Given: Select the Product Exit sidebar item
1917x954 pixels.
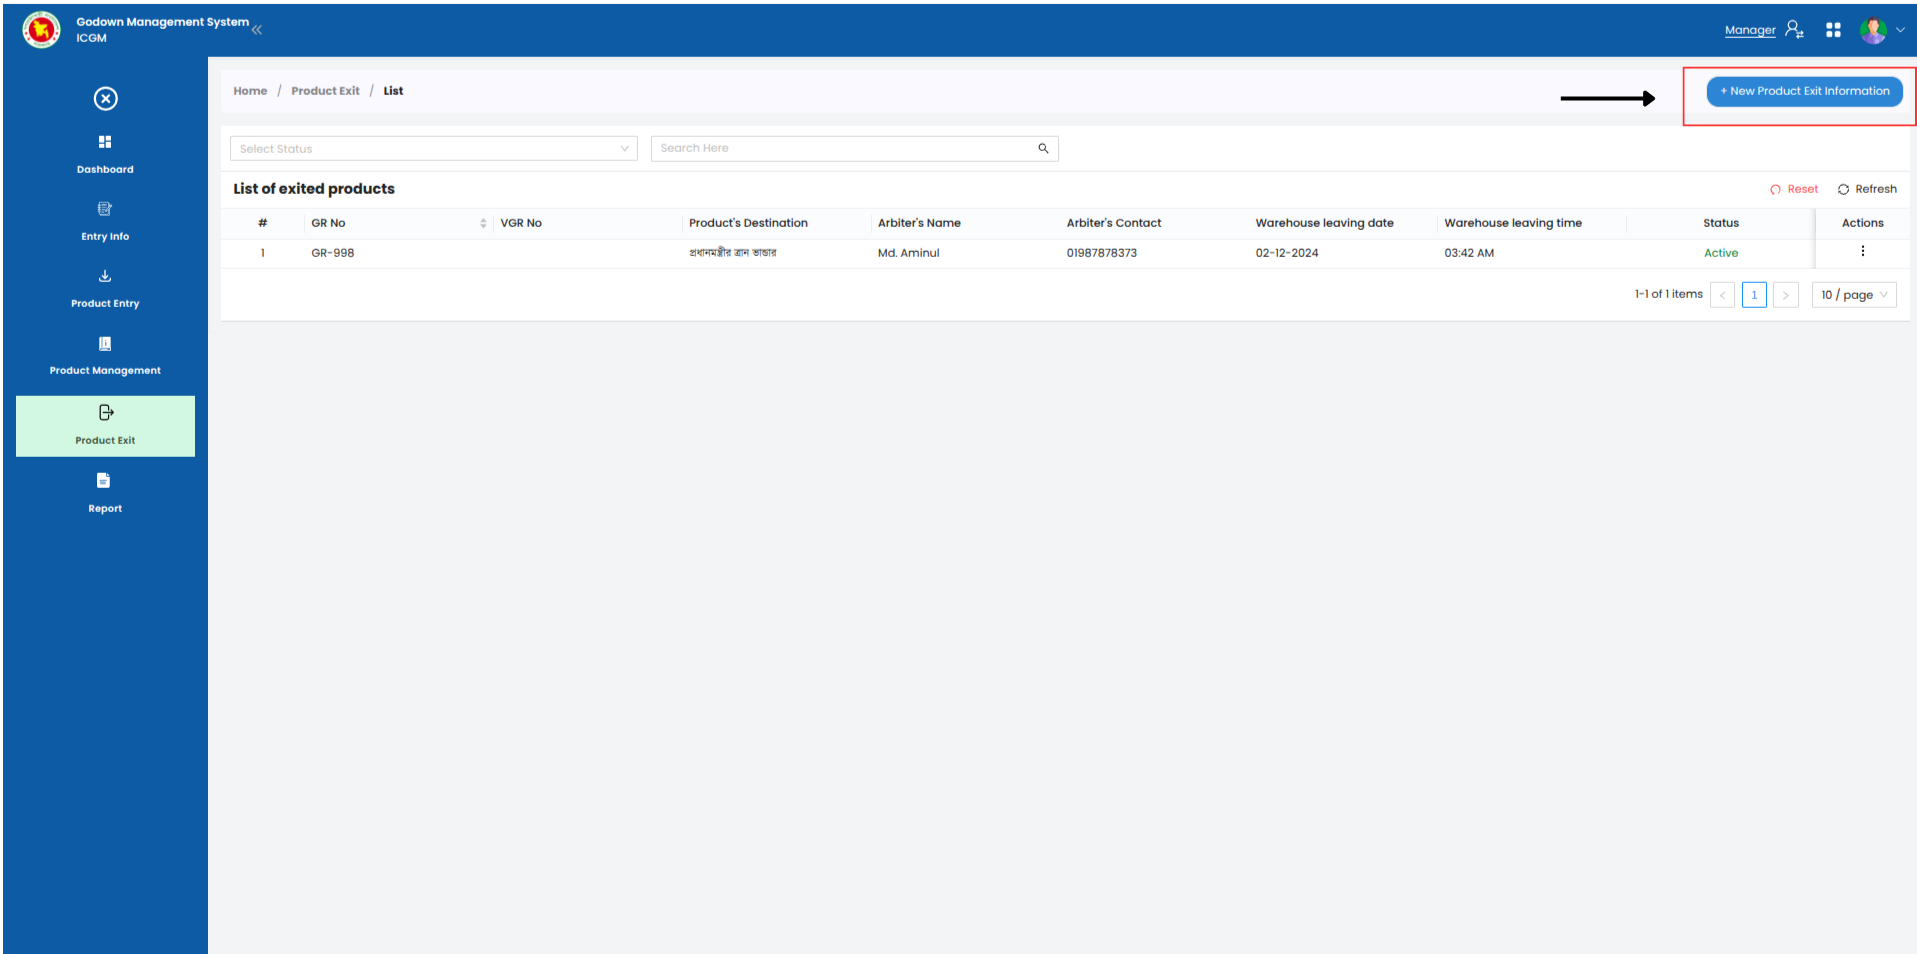Looking at the screenshot, I should pos(105,426).
